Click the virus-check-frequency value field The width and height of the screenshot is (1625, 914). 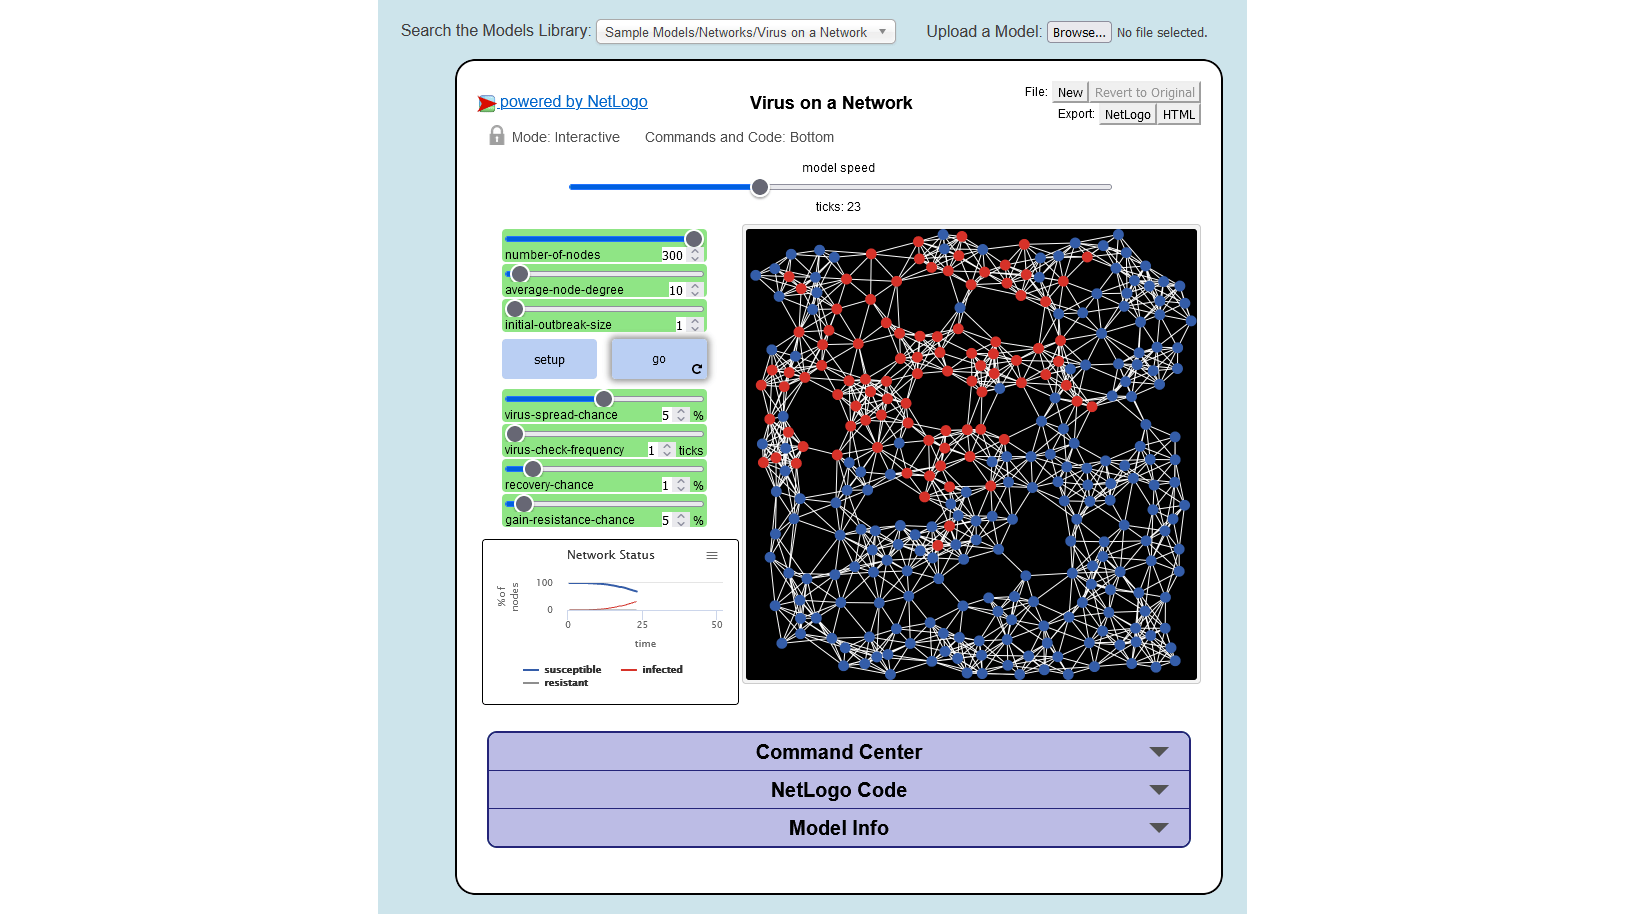tap(661, 450)
